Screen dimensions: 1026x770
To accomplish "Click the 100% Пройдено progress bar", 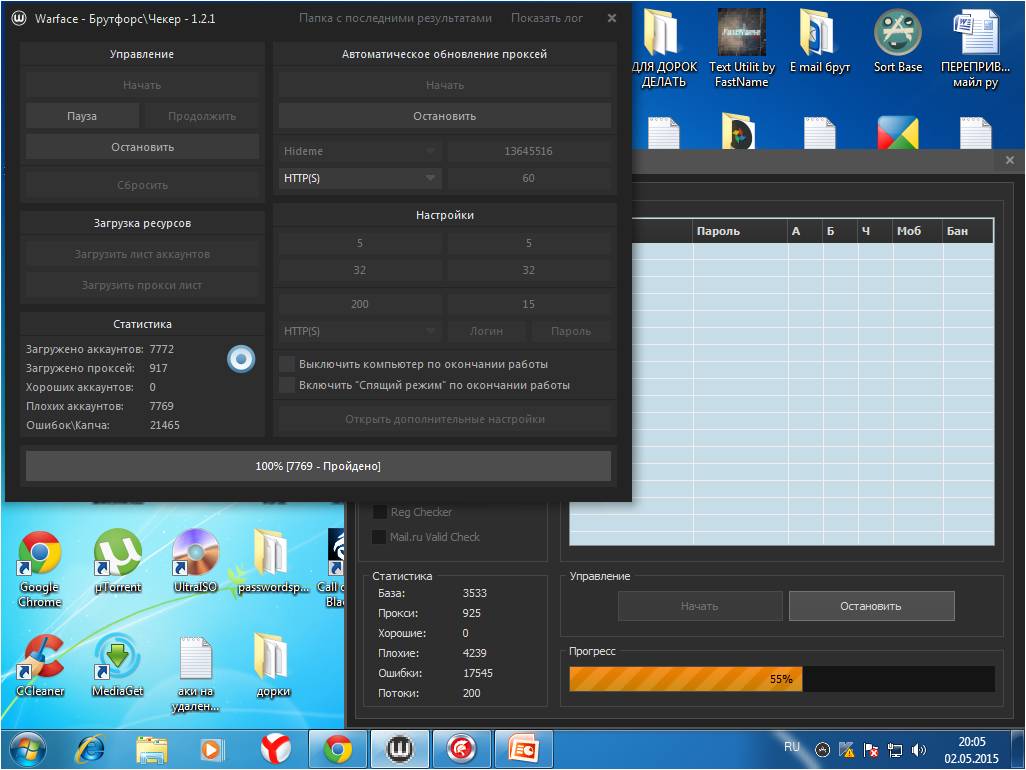I will click(x=318, y=466).
